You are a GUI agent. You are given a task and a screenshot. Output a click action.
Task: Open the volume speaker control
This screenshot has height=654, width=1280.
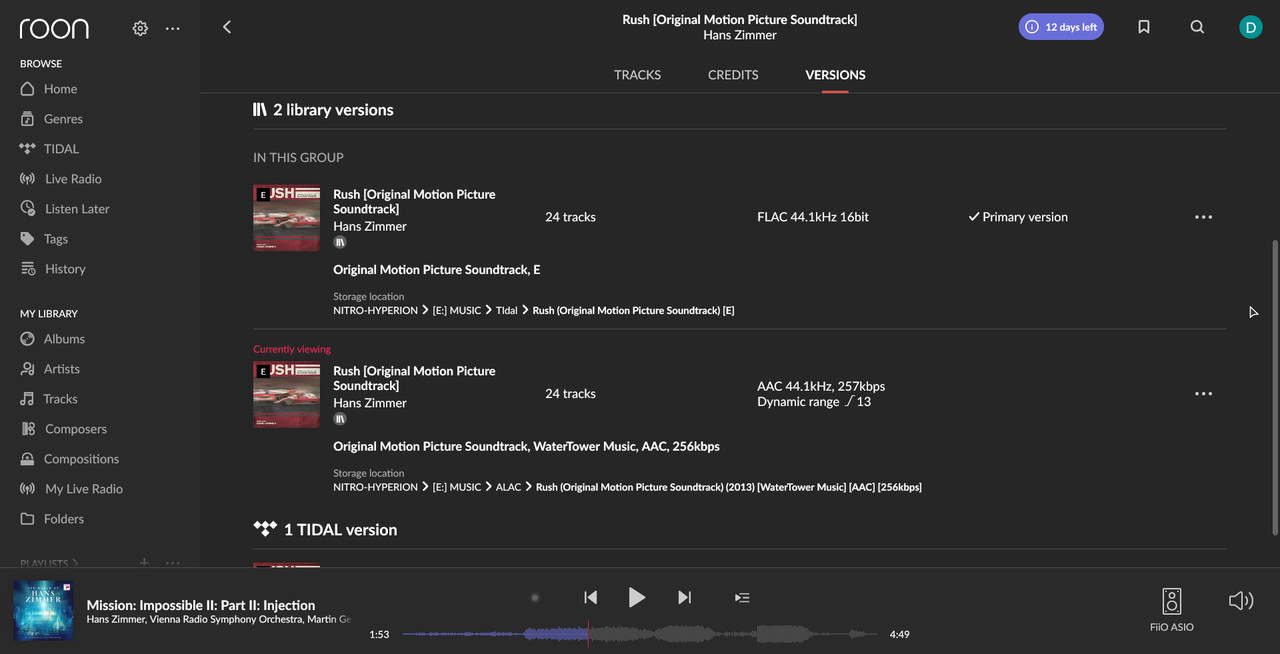1240,601
